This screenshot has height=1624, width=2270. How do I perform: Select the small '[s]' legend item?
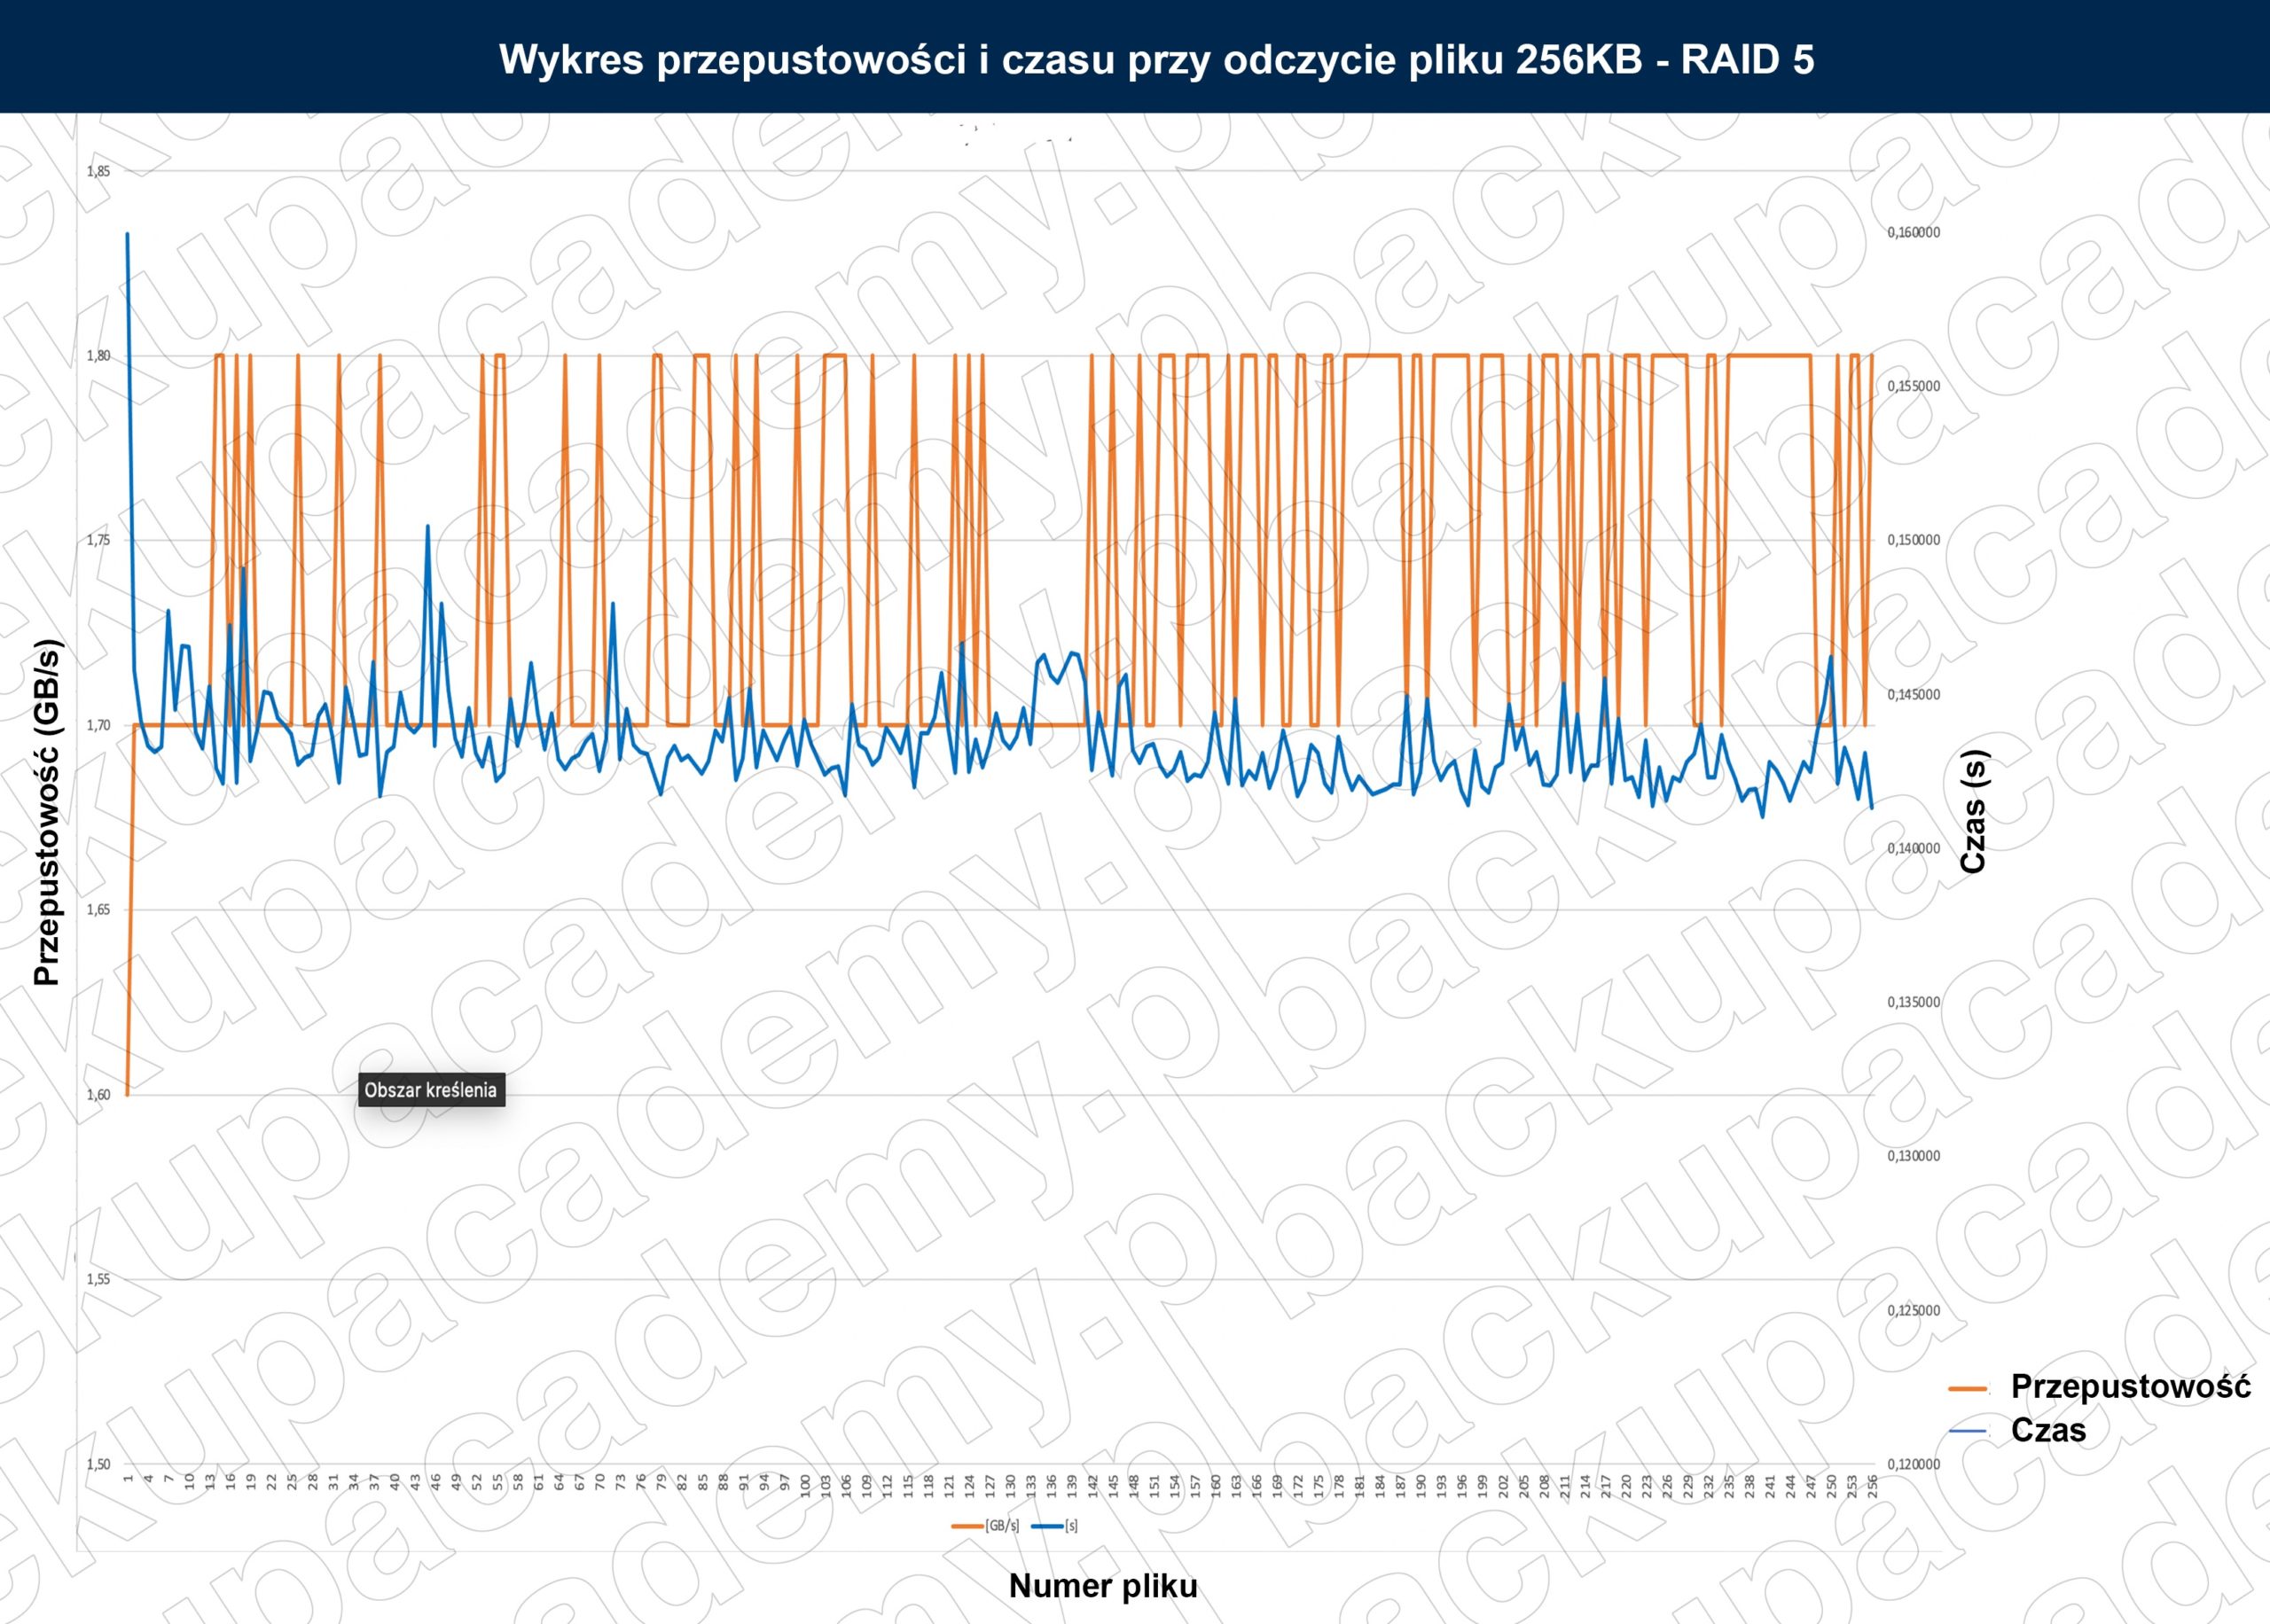coord(1055,1525)
